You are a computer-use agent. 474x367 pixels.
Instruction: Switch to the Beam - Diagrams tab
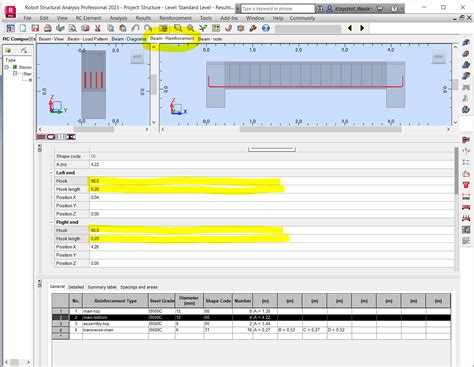[x=129, y=39]
